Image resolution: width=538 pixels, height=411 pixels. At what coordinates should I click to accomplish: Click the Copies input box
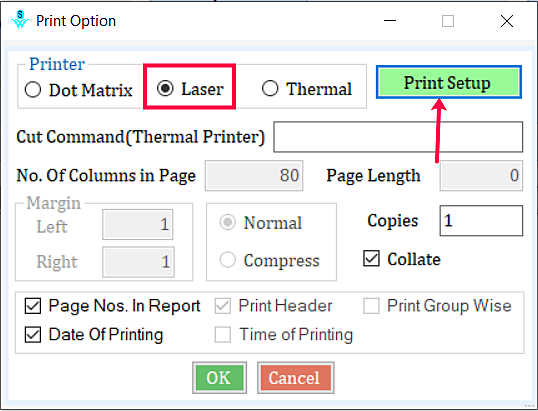(481, 221)
